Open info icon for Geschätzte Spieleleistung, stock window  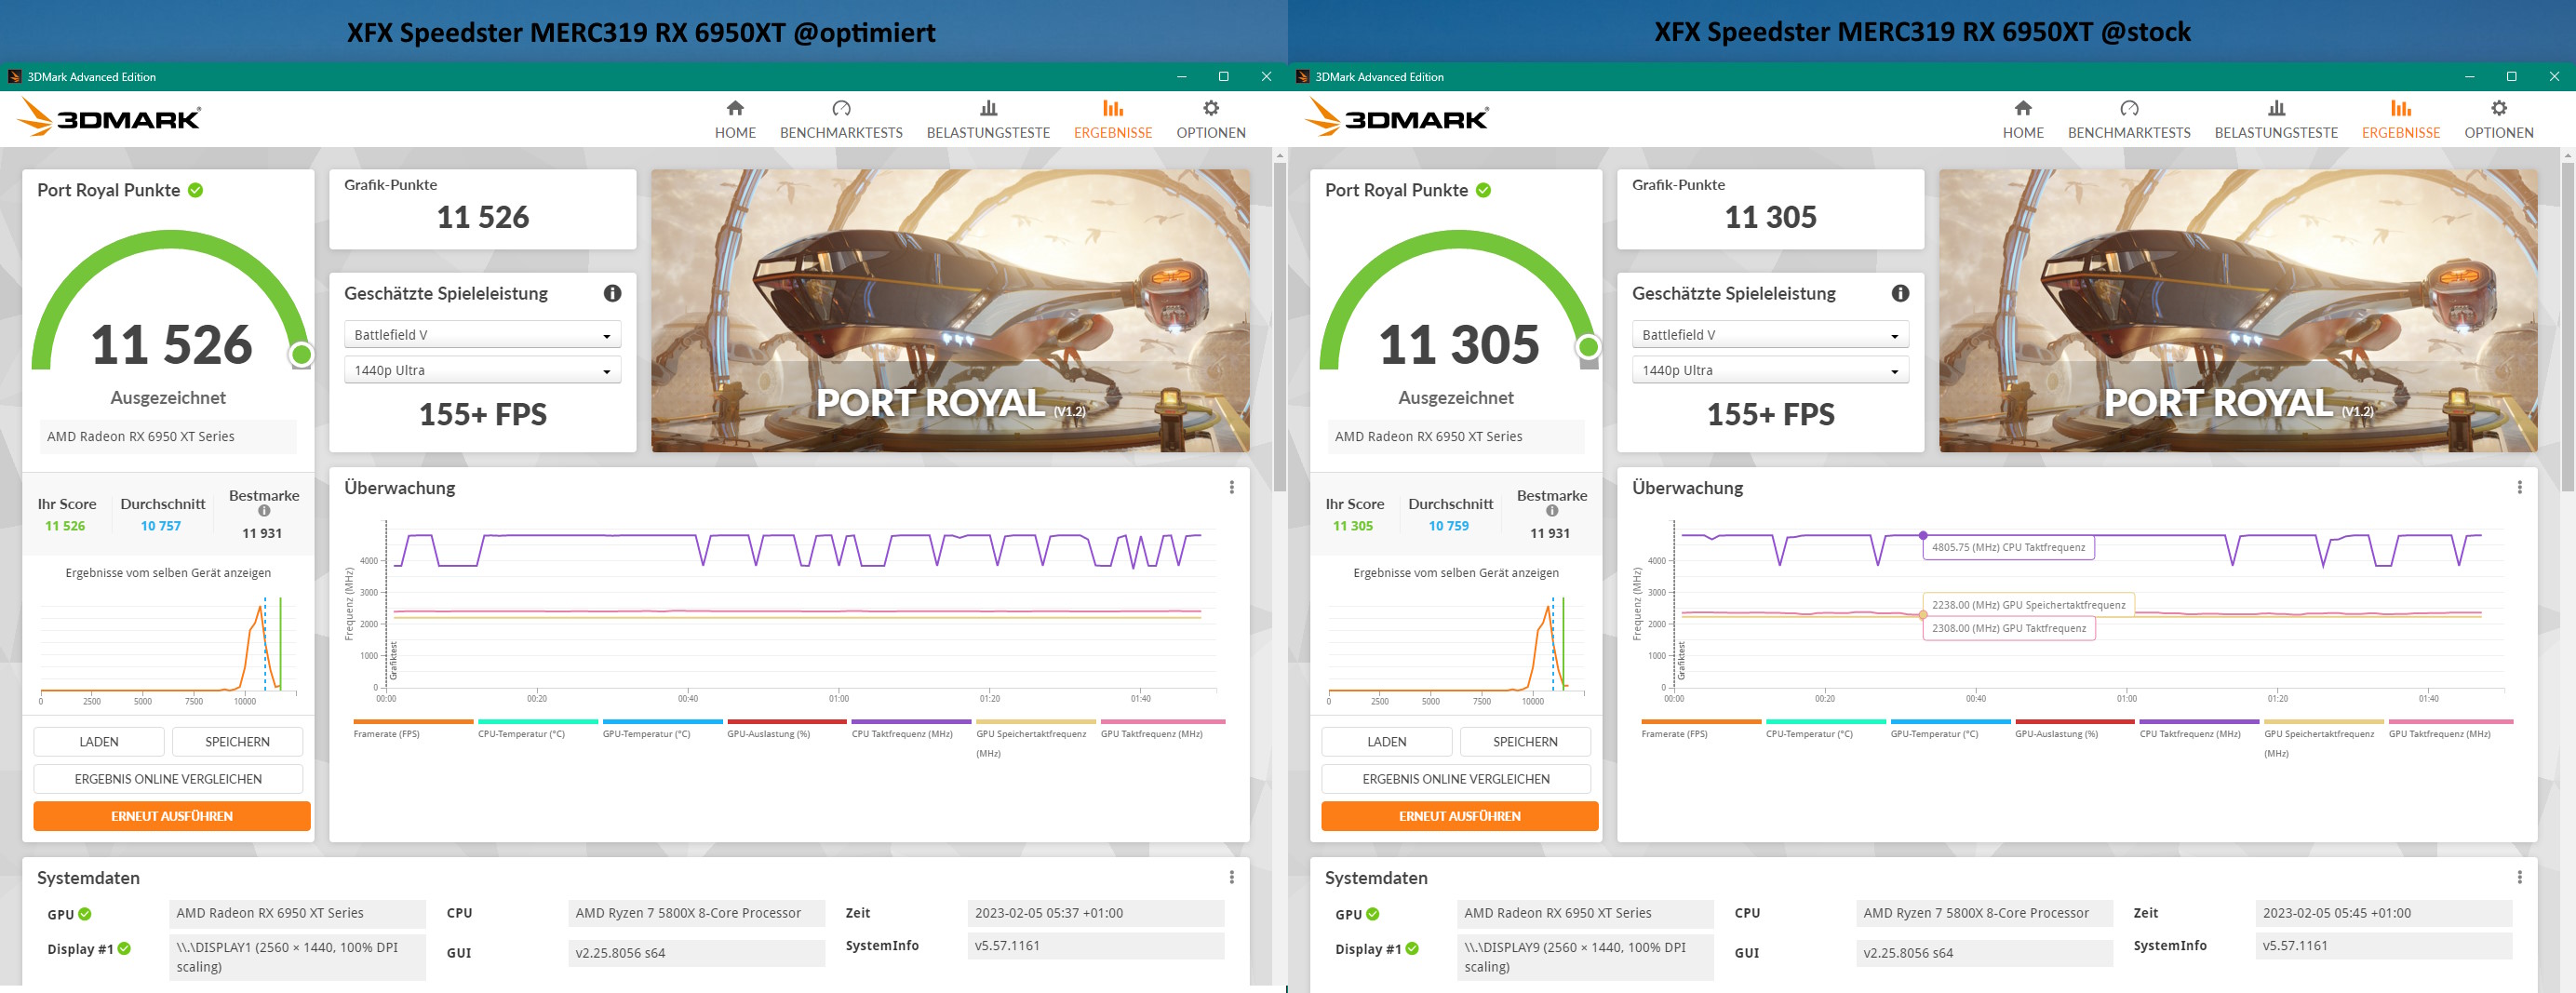[1900, 293]
